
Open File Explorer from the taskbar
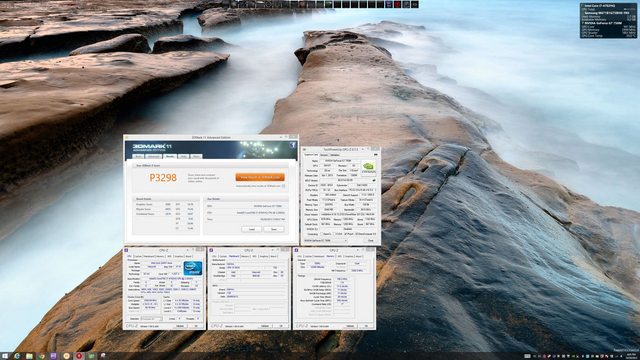pos(29,356)
